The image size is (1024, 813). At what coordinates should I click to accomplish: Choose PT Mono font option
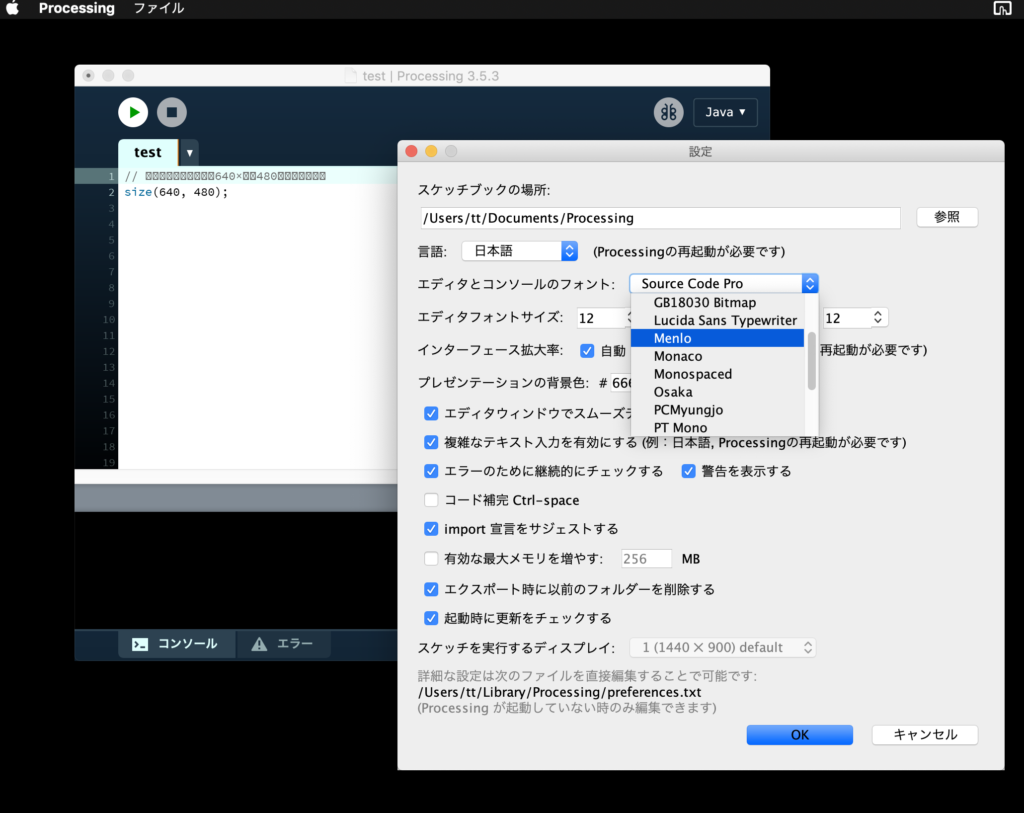(x=717, y=428)
